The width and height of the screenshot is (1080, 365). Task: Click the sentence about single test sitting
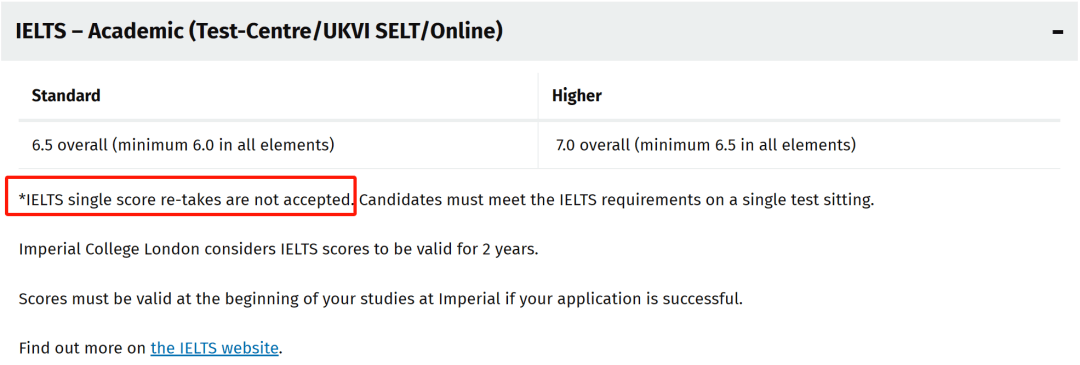click(616, 200)
